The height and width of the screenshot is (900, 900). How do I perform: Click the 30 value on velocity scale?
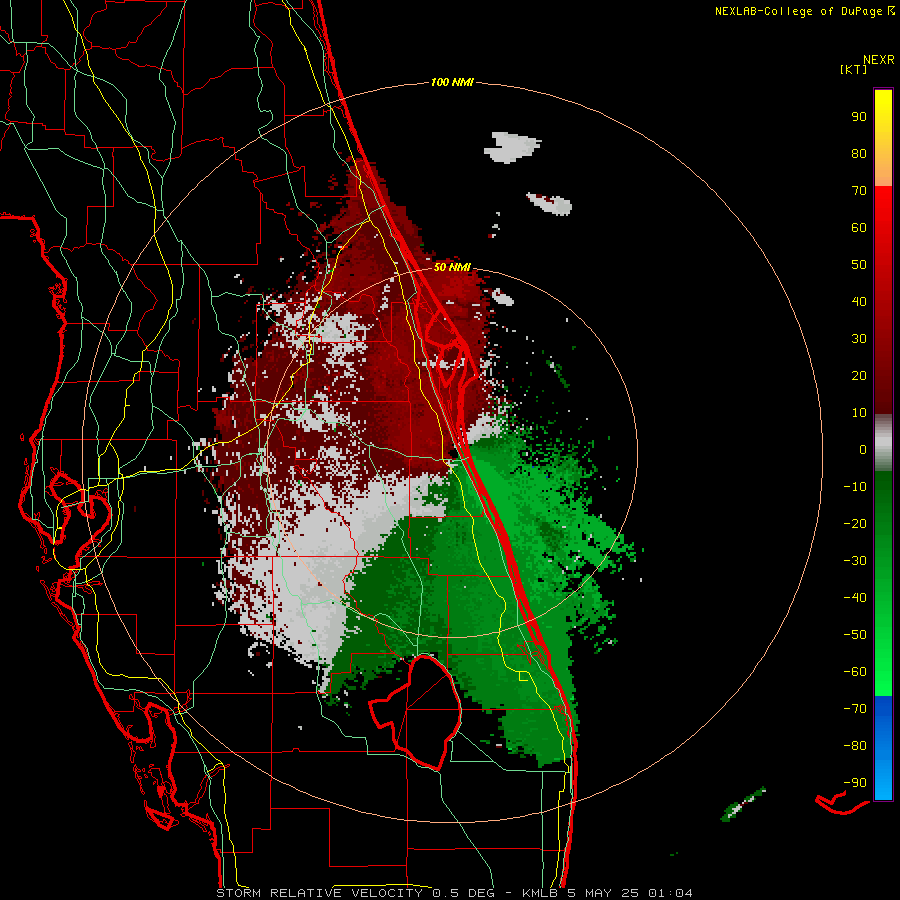tap(859, 339)
